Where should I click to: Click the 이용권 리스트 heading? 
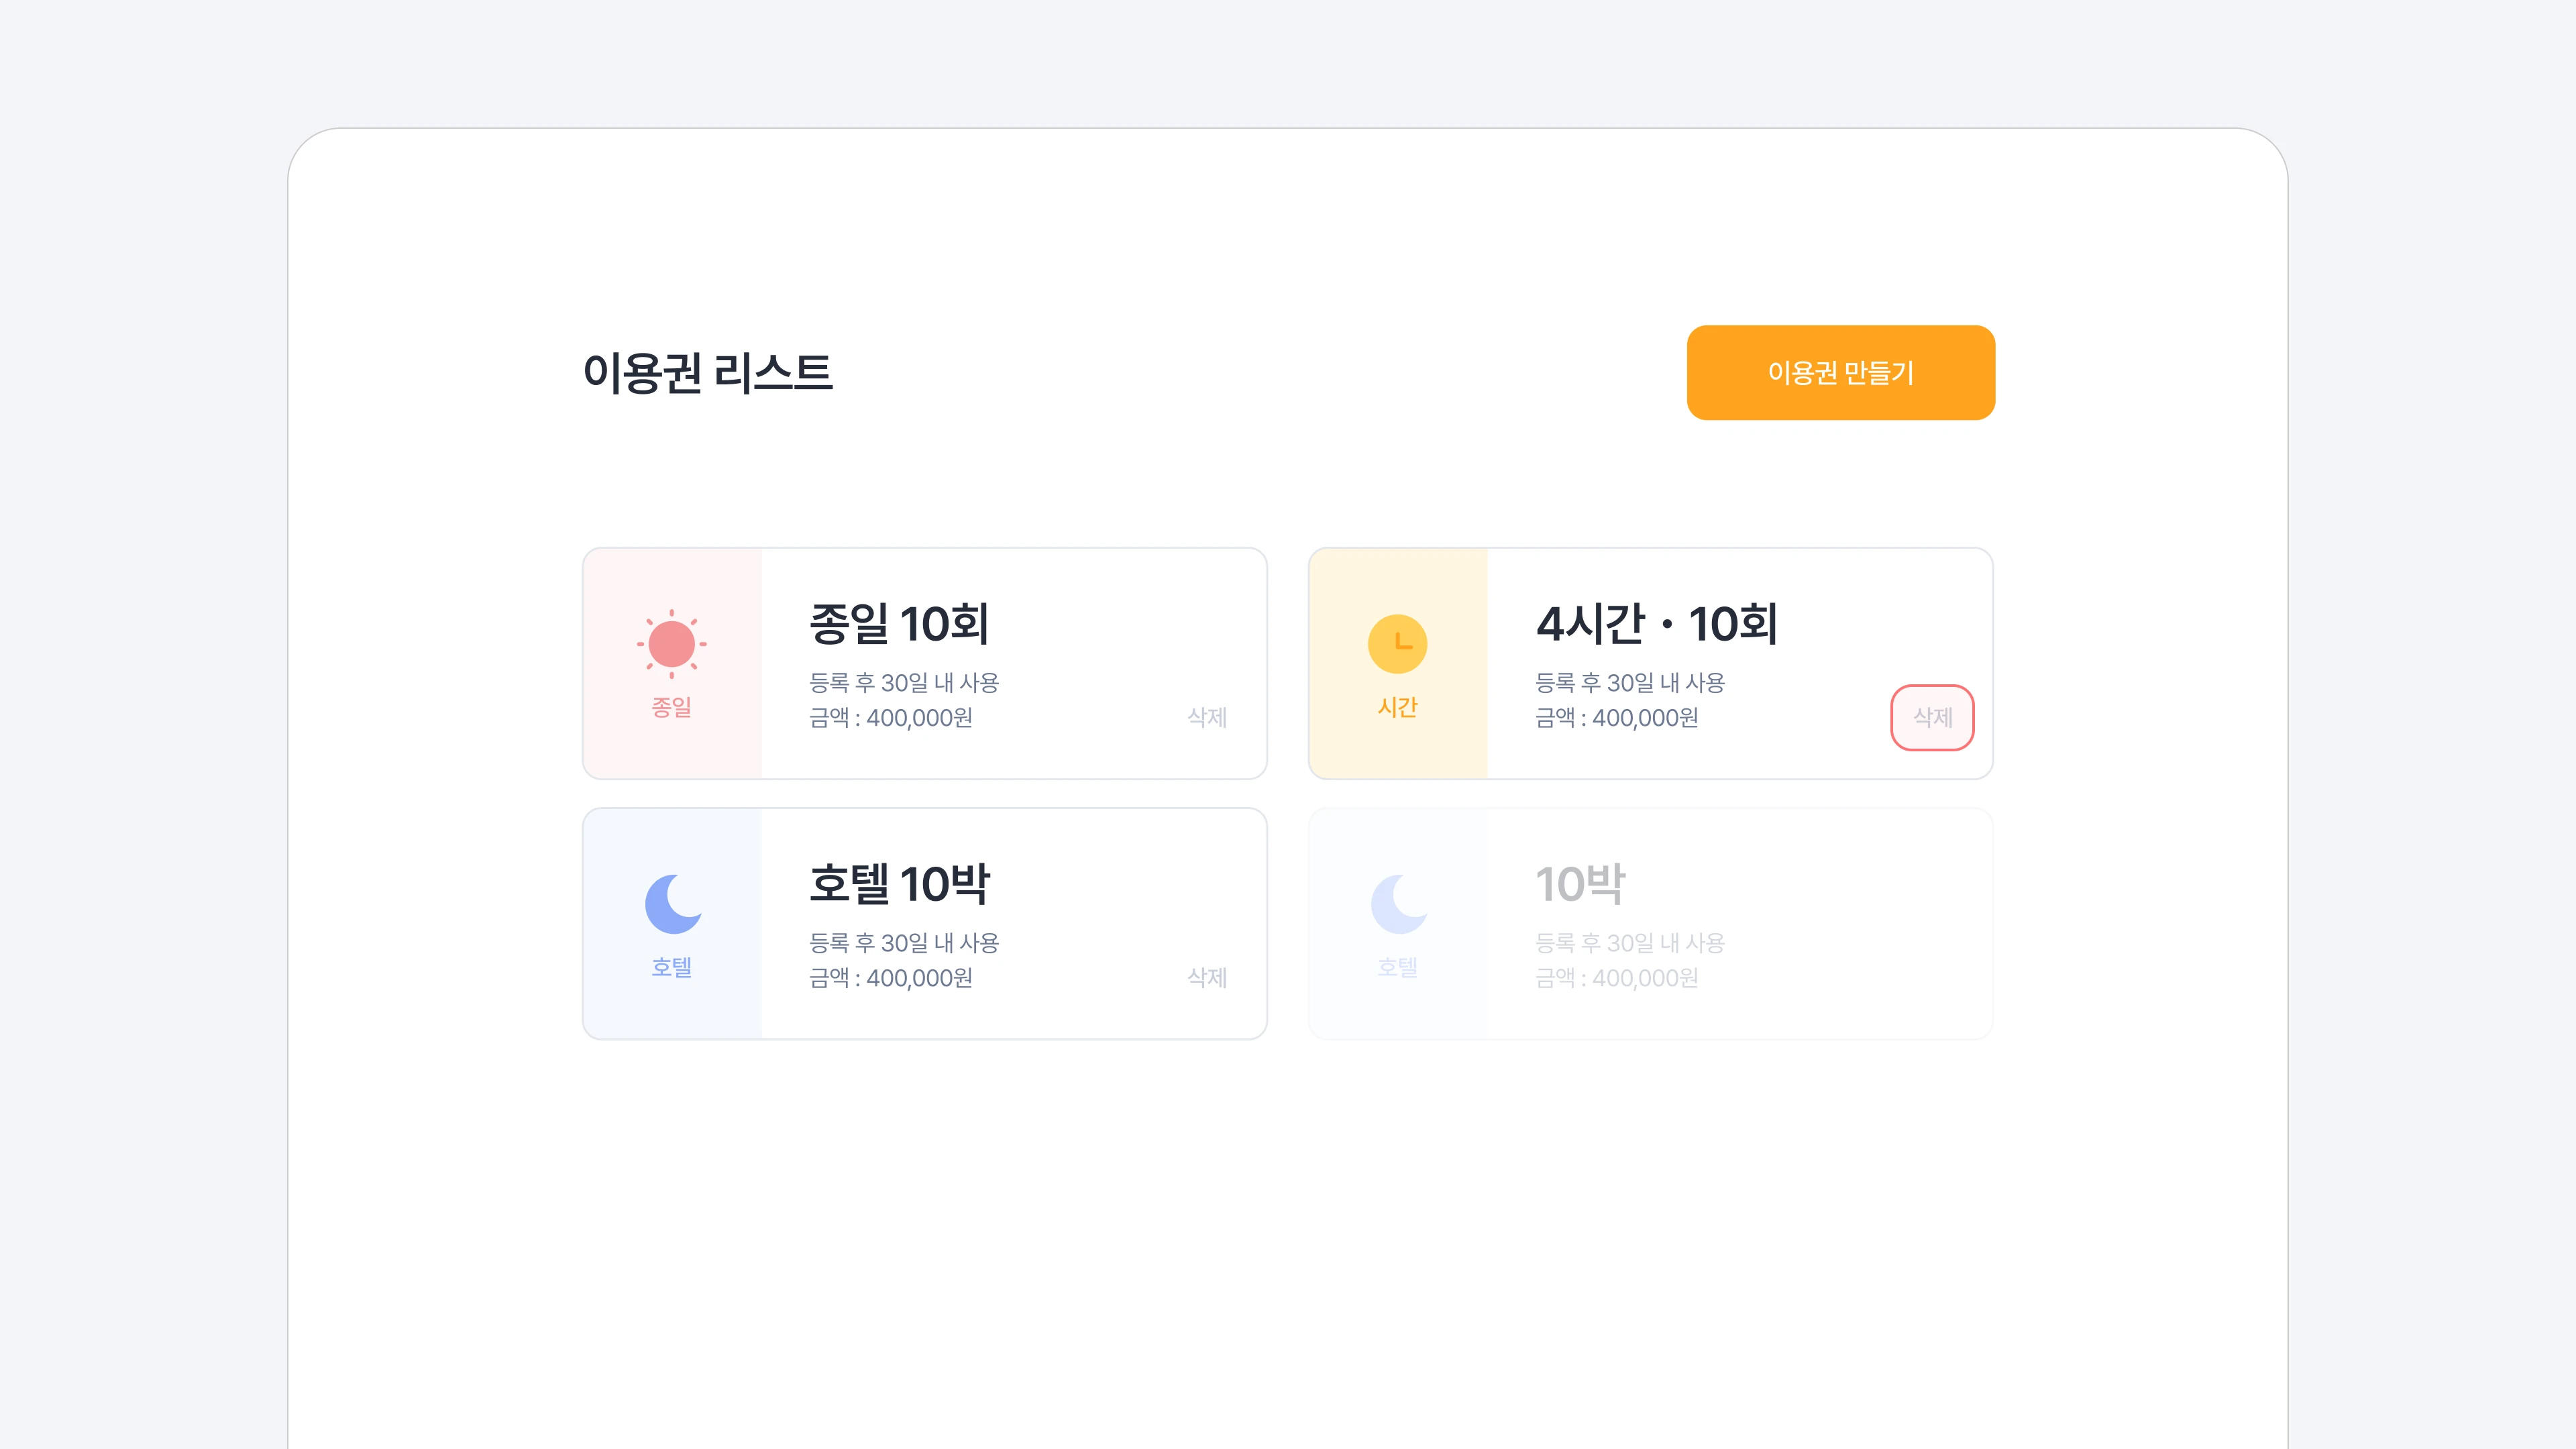tap(707, 372)
